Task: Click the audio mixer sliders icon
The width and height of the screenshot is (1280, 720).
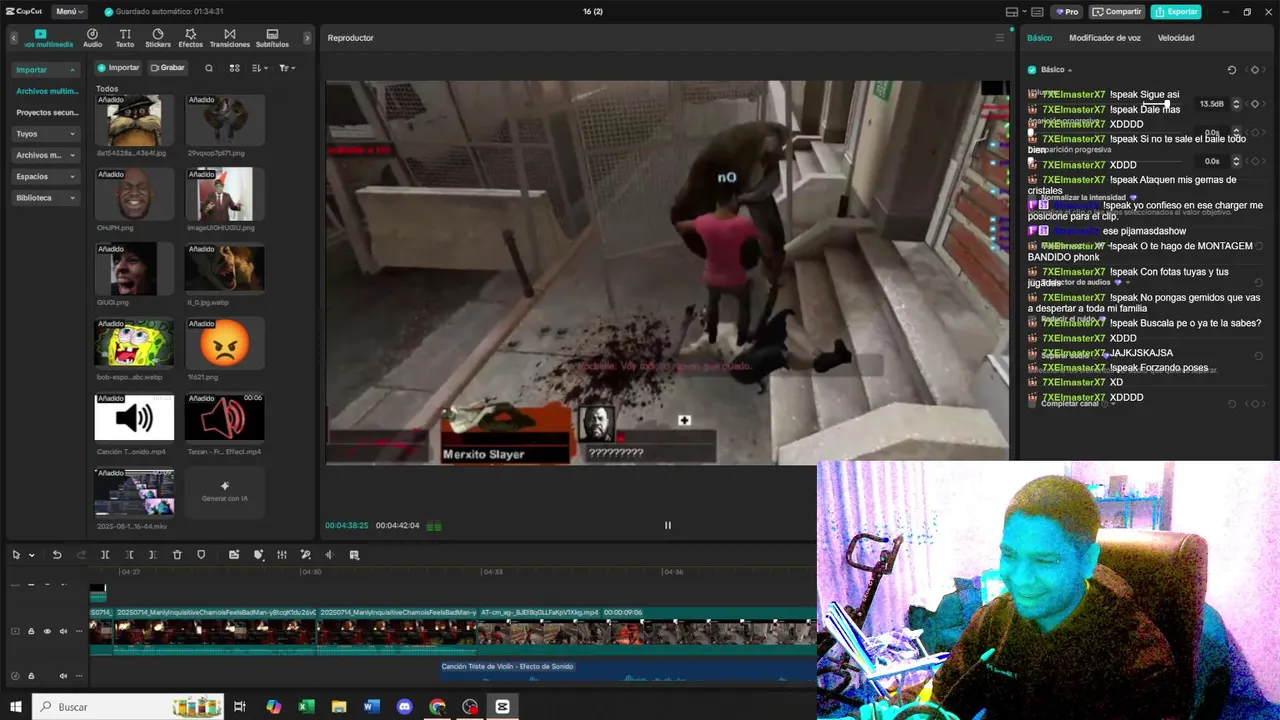Action: coord(282,555)
